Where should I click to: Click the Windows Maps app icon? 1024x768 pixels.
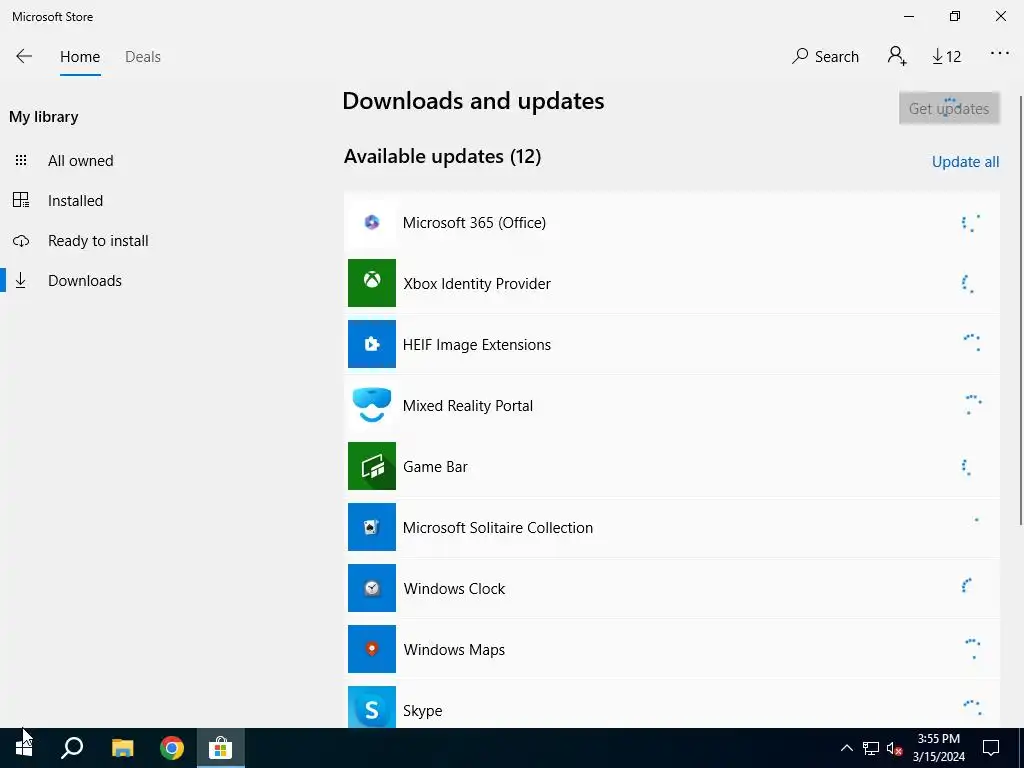pyautogui.click(x=372, y=649)
